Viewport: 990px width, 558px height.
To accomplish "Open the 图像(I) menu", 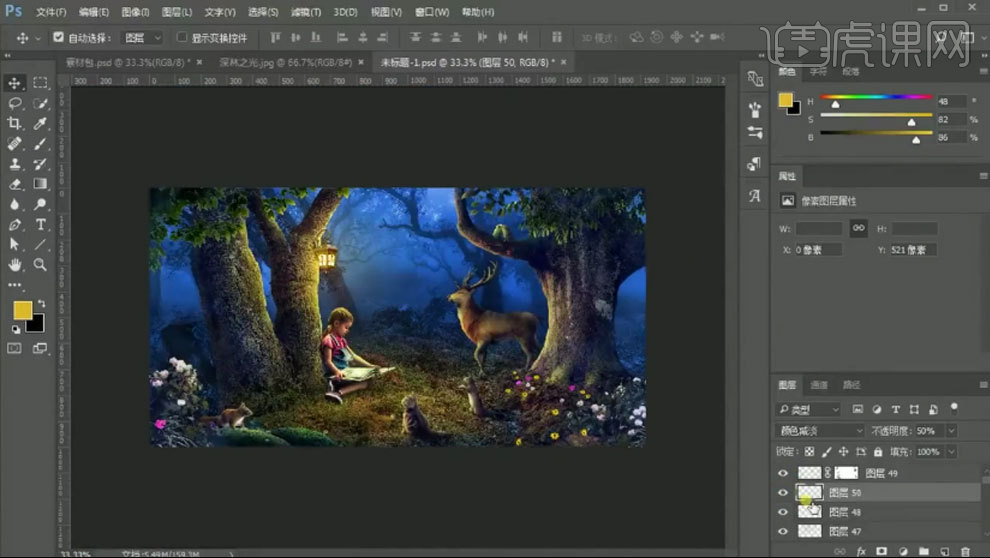I will [135, 12].
